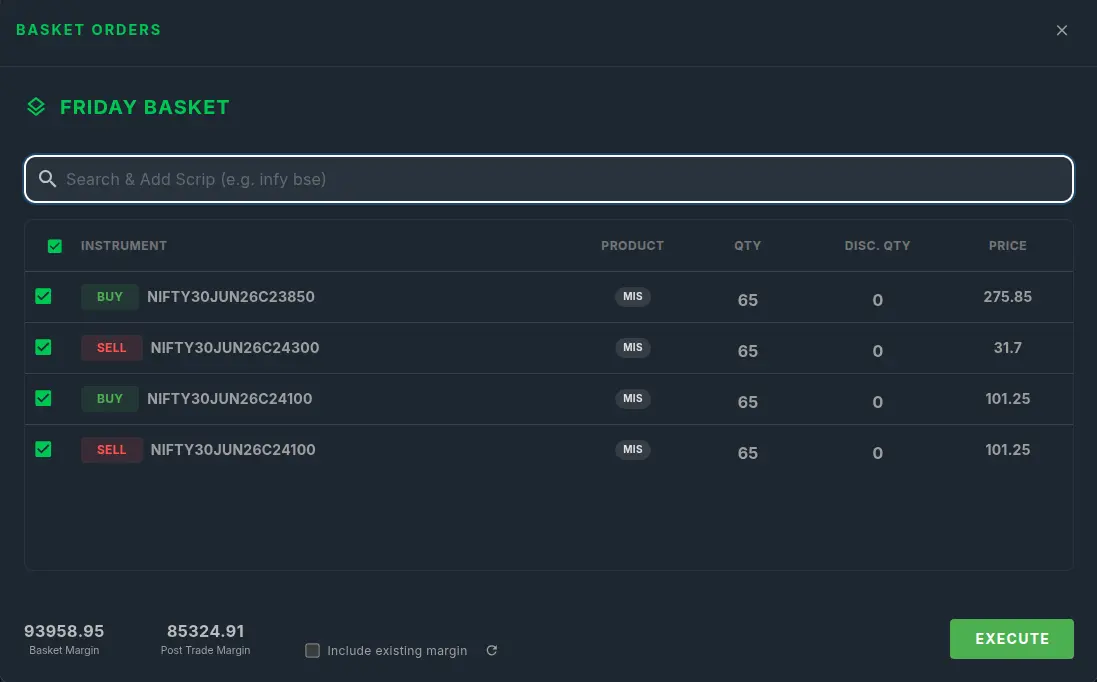Click the Execute button

coord(1011,639)
